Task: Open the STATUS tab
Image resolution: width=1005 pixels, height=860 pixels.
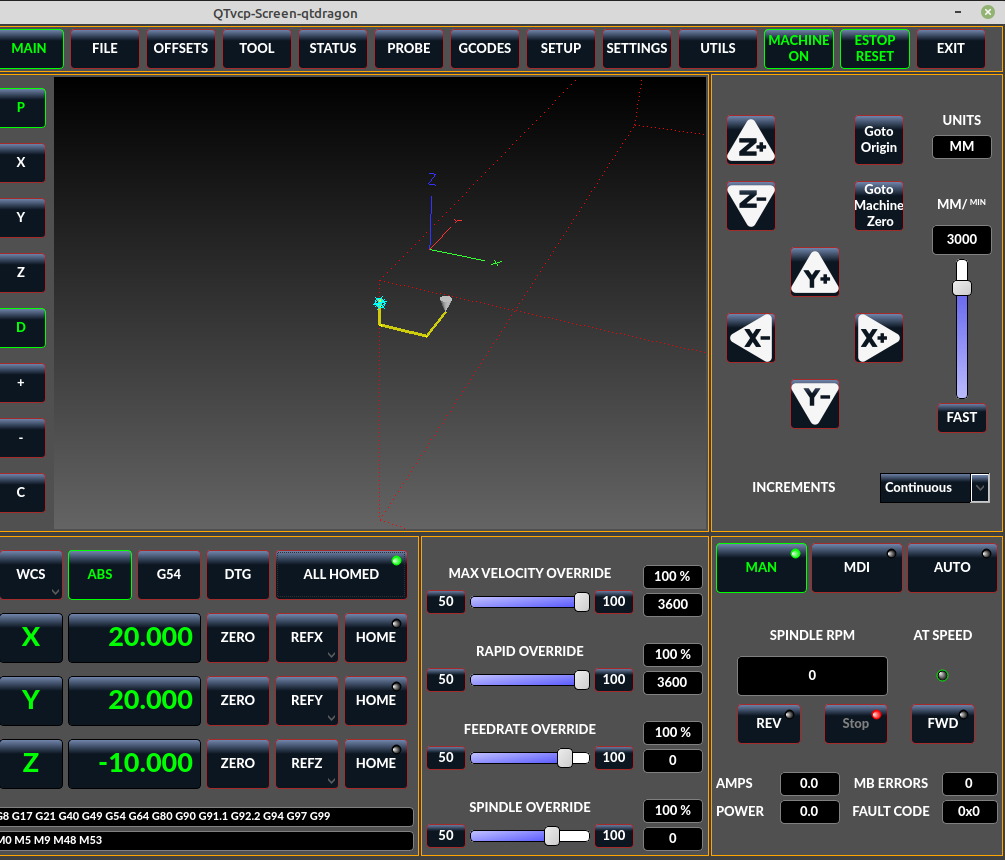Action: pyautogui.click(x=333, y=49)
